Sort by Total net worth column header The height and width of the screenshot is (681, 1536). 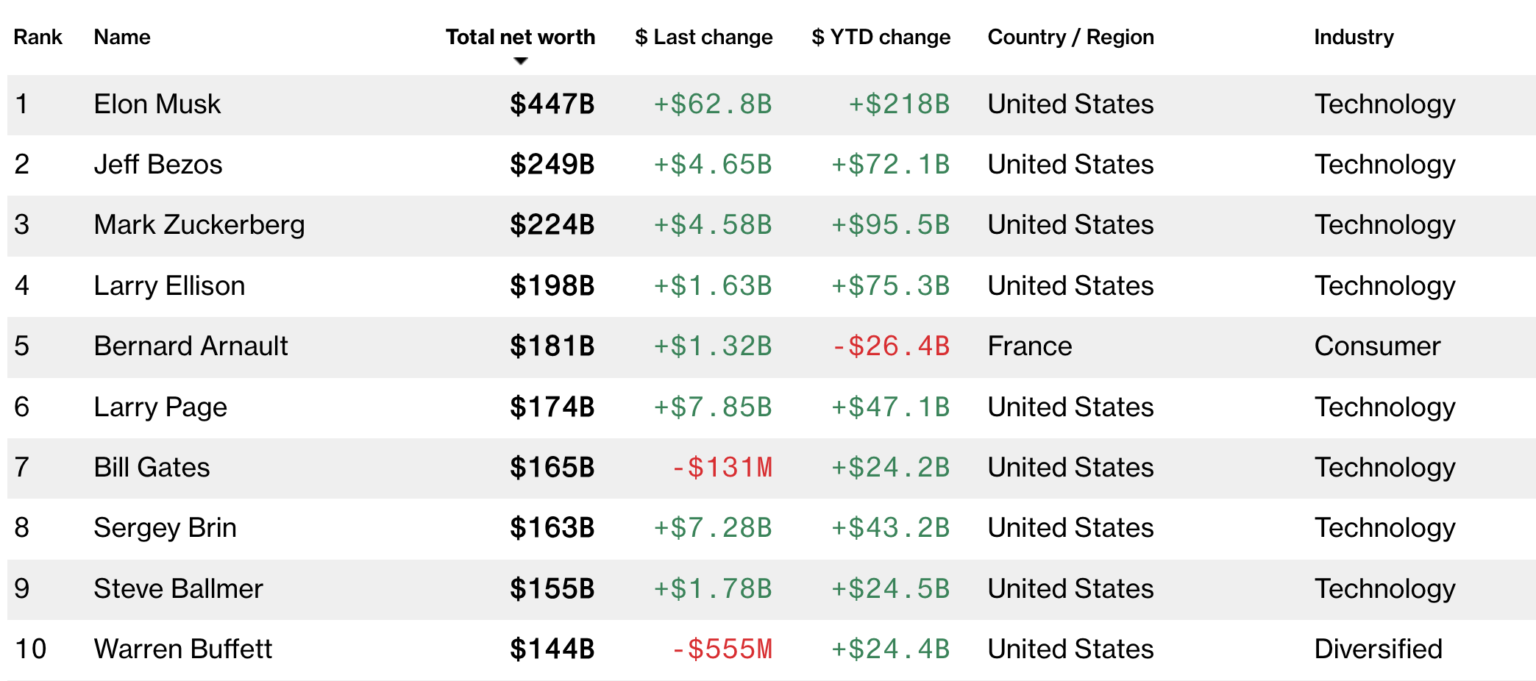click(520, 37)
